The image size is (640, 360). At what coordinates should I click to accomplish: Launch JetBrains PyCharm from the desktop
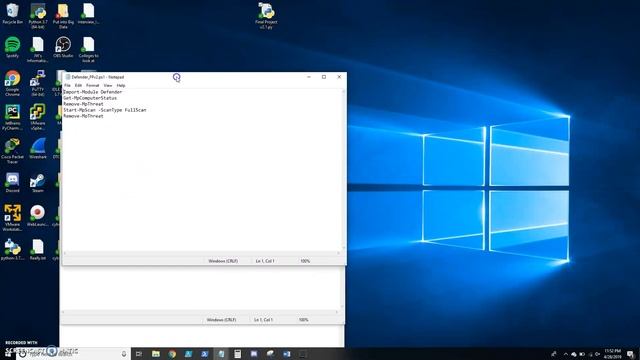pos(12,117)
